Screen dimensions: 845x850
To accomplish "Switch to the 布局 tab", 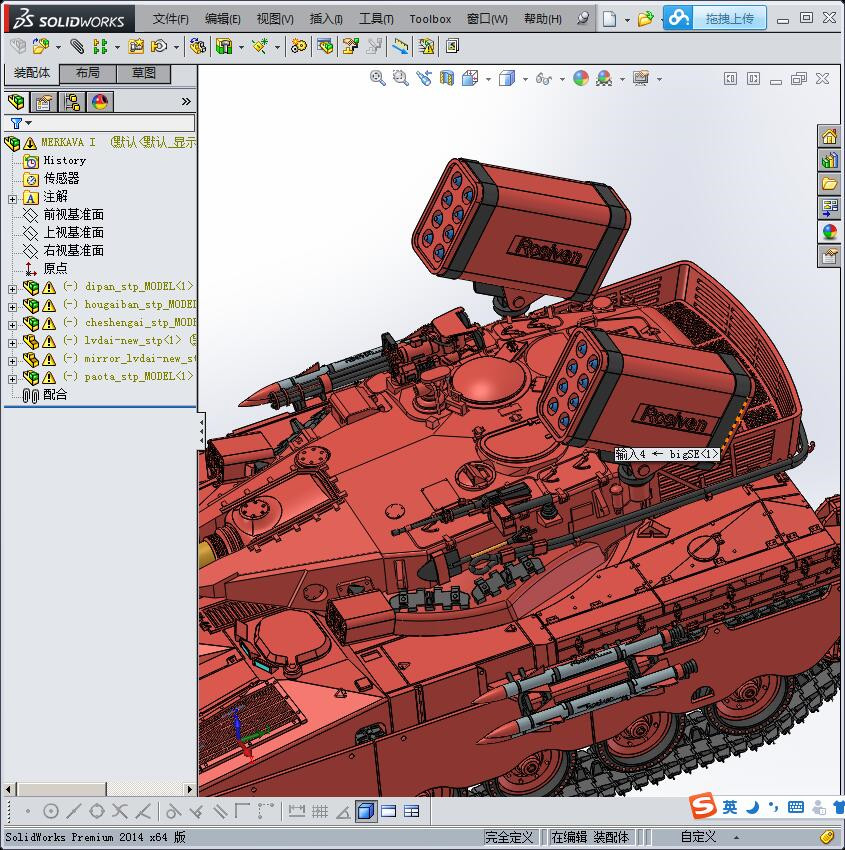I will tap(88, 73).
